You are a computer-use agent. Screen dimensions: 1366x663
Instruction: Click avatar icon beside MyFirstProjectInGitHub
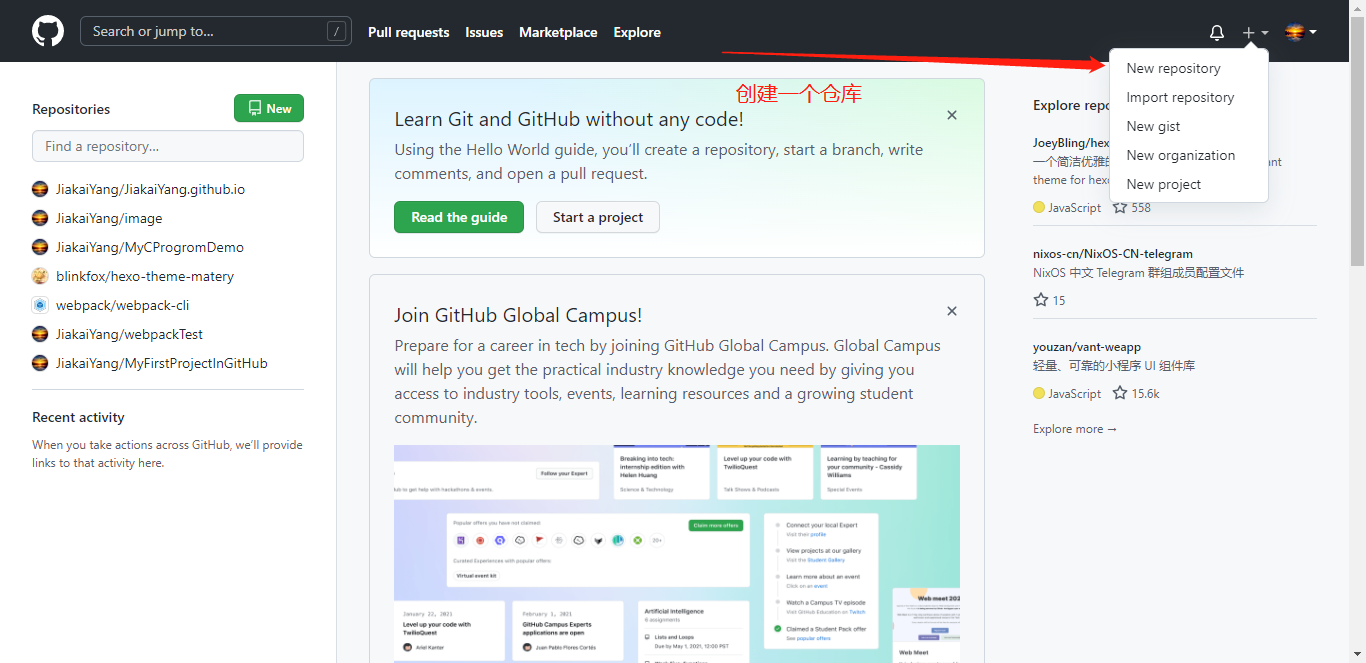[40, 363]
